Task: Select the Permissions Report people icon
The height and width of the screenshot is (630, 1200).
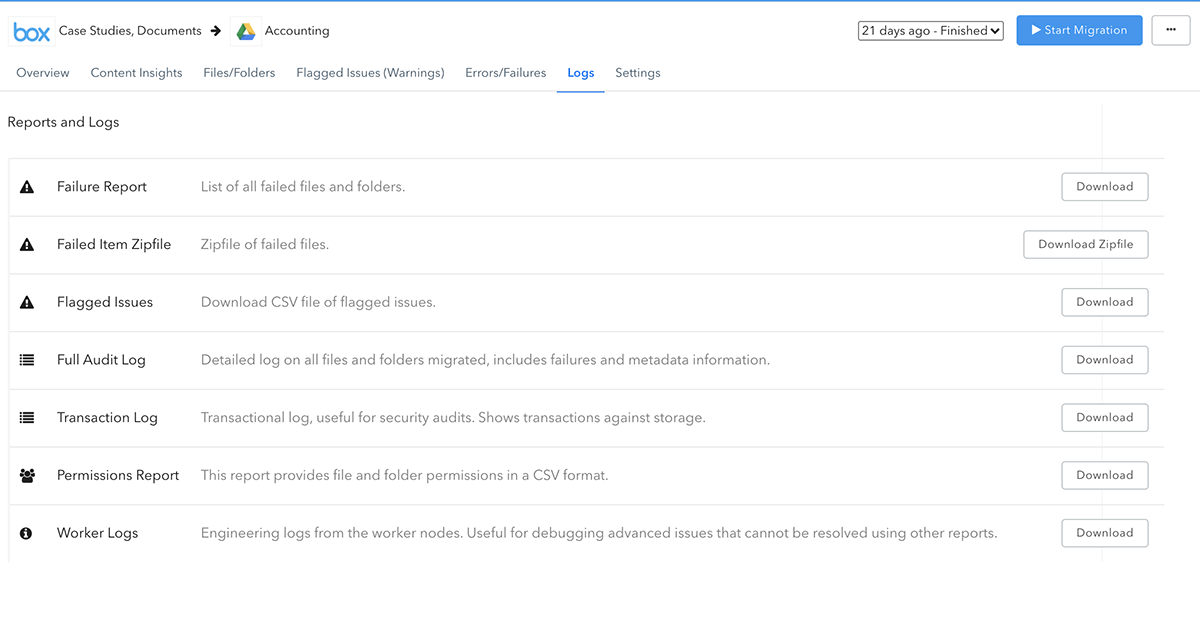Action: 26,475
